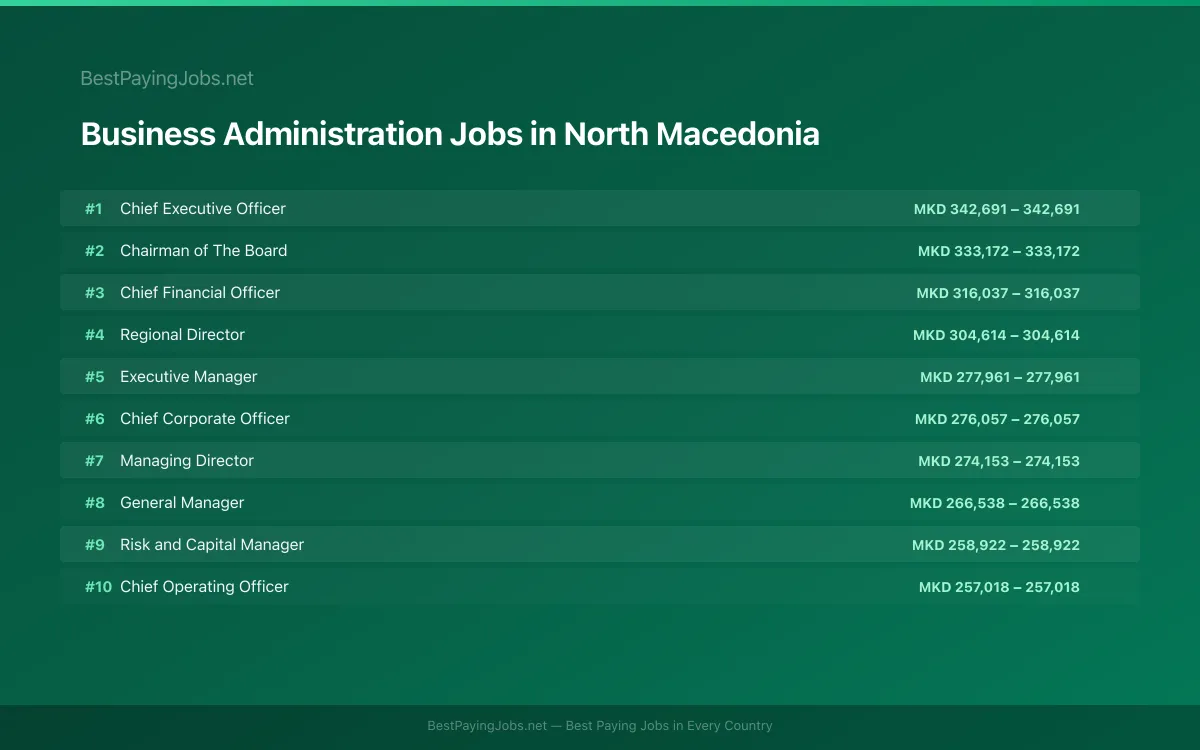Select the Regional Director job title
Image resolution: width=1200 pixels, height=750 pixels.
[x=182, y=335]
